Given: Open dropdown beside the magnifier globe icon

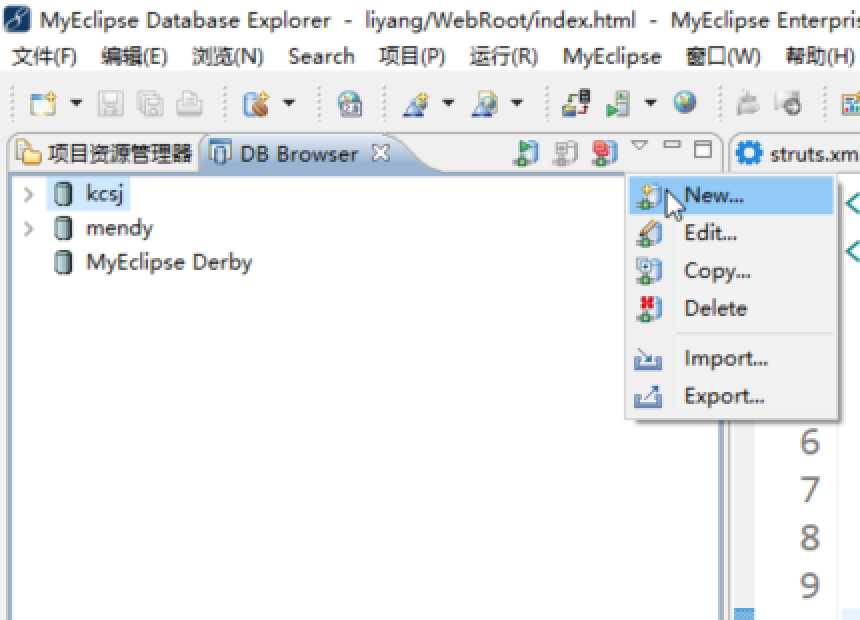Looking at the screenshot, I should point(517,103).
